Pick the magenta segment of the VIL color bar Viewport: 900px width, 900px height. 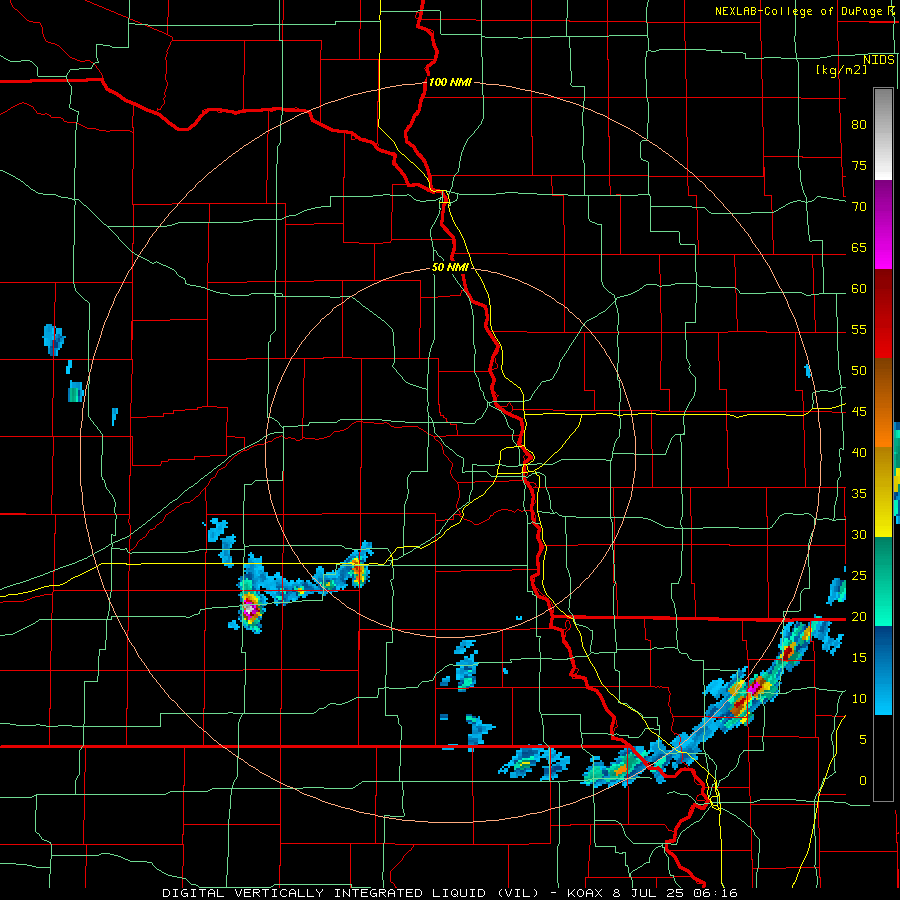click(x=883, y=245)
